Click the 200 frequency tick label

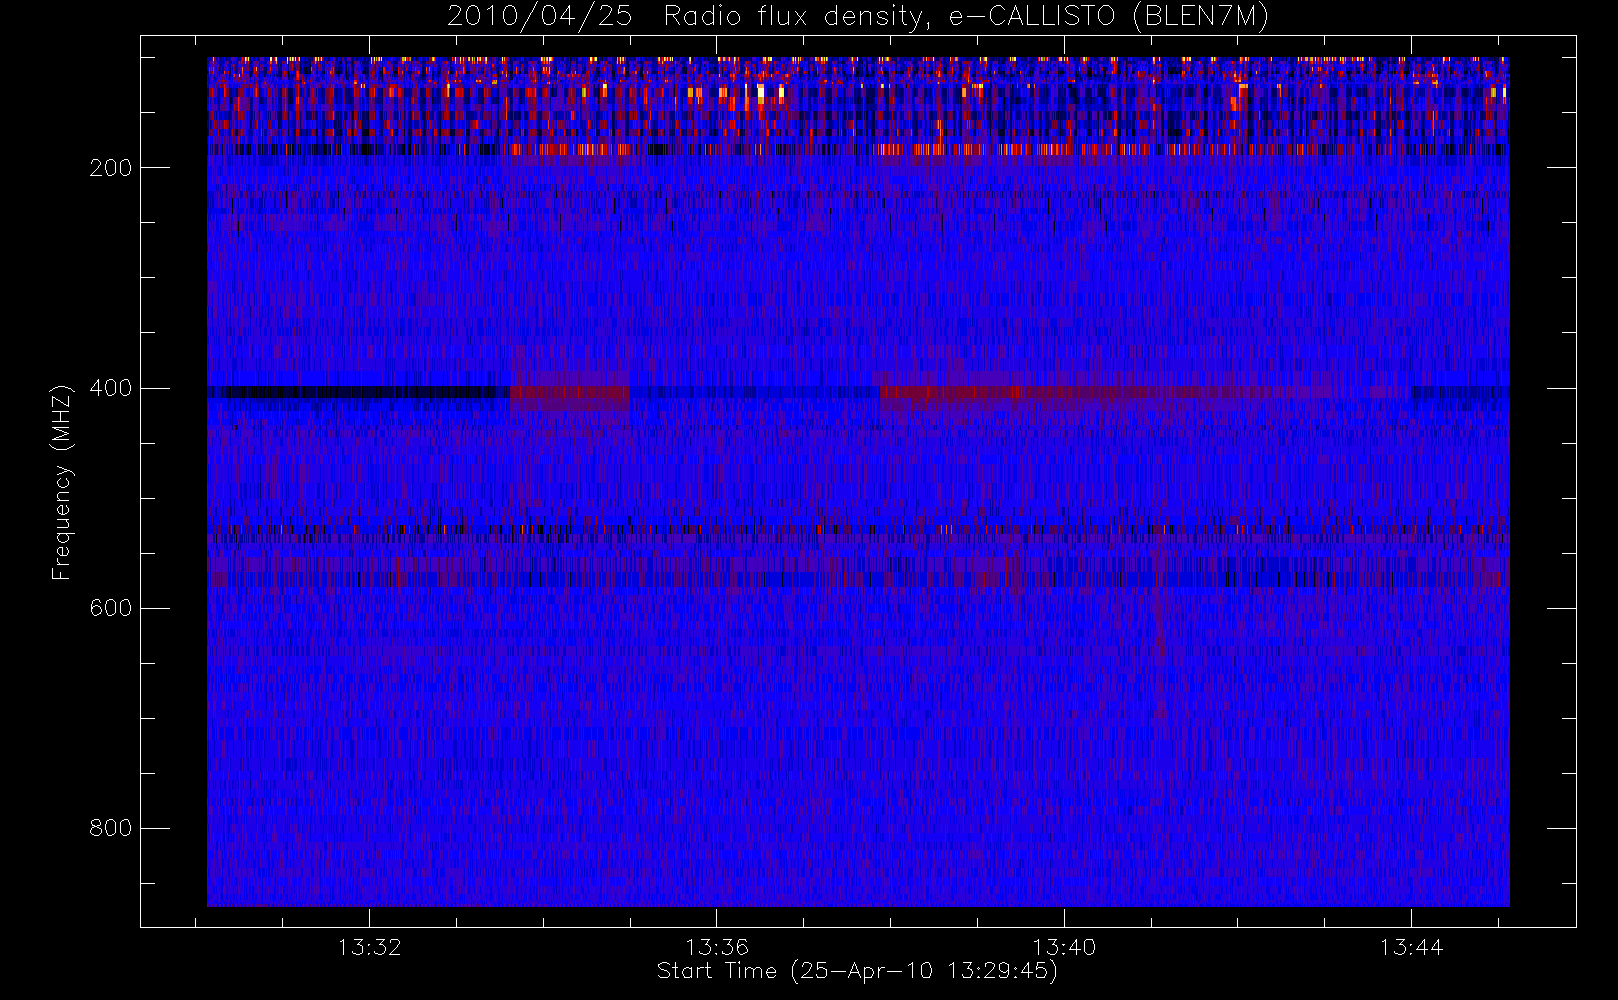click(x=111, y=168)
